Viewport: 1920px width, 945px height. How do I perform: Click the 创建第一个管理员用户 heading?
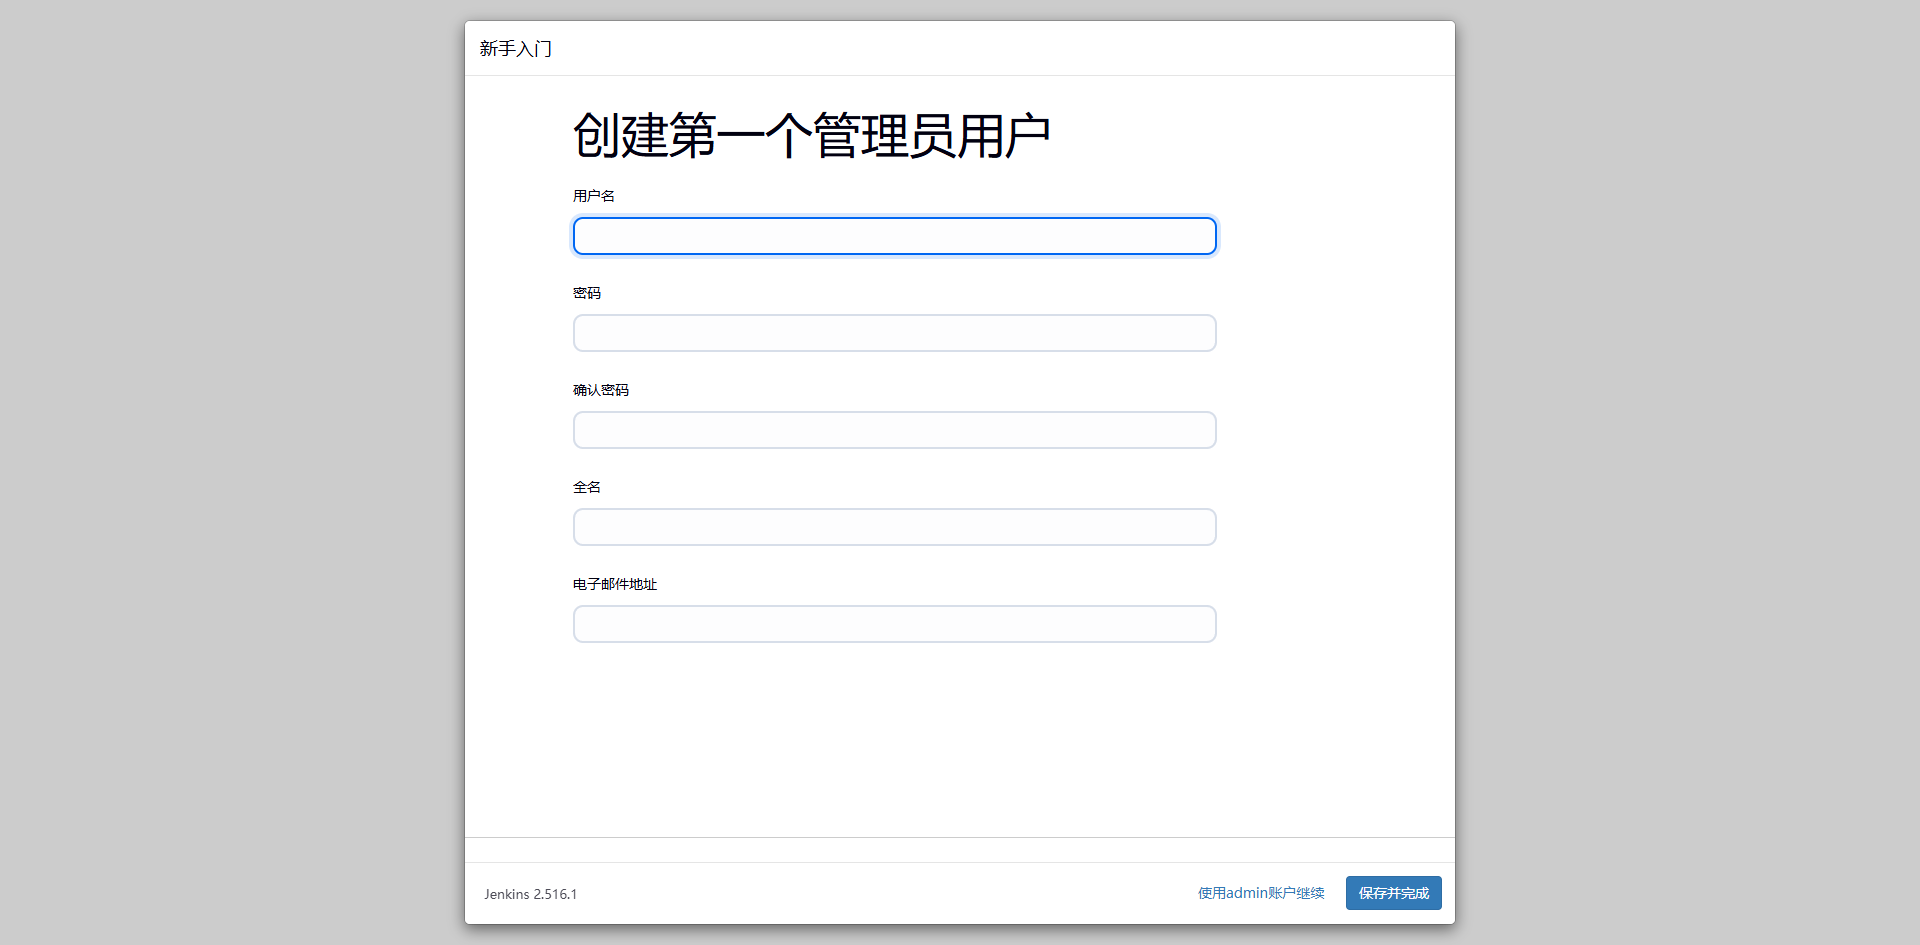point(811,136)
